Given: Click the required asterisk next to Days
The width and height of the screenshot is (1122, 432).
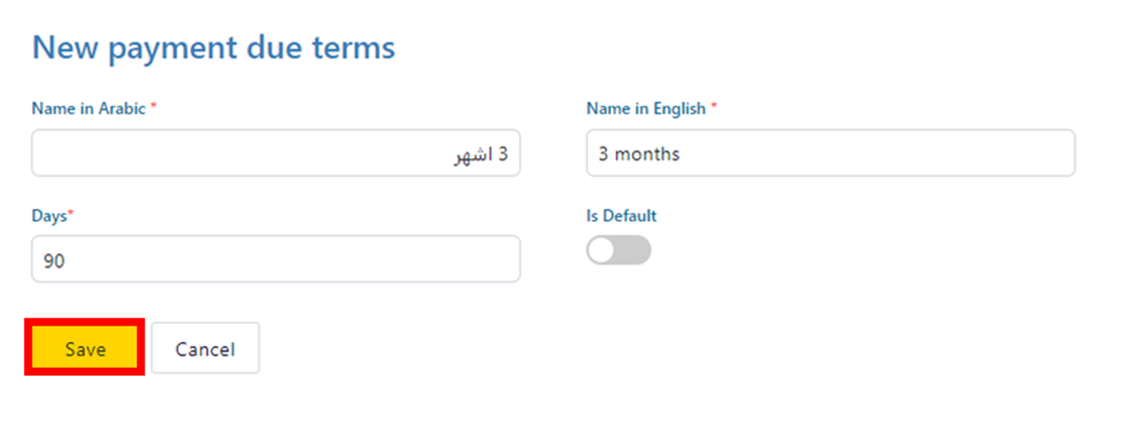Looking at the screenshot, I should tap(71, 214).
